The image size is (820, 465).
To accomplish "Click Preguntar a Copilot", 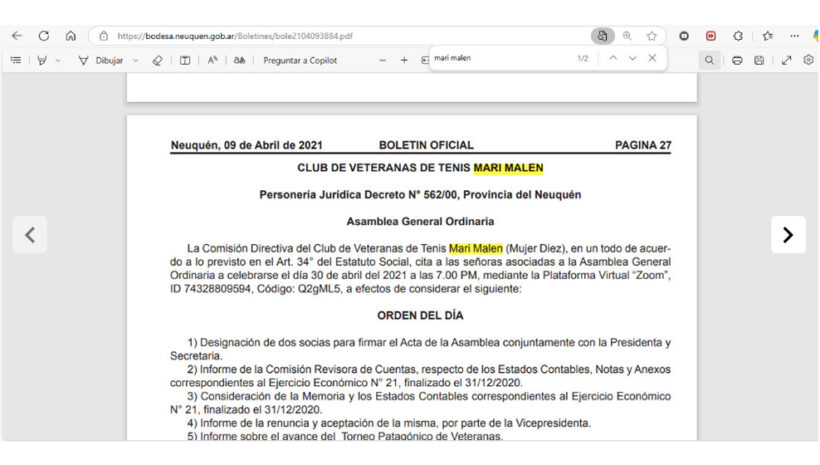I will click(300, 60).
